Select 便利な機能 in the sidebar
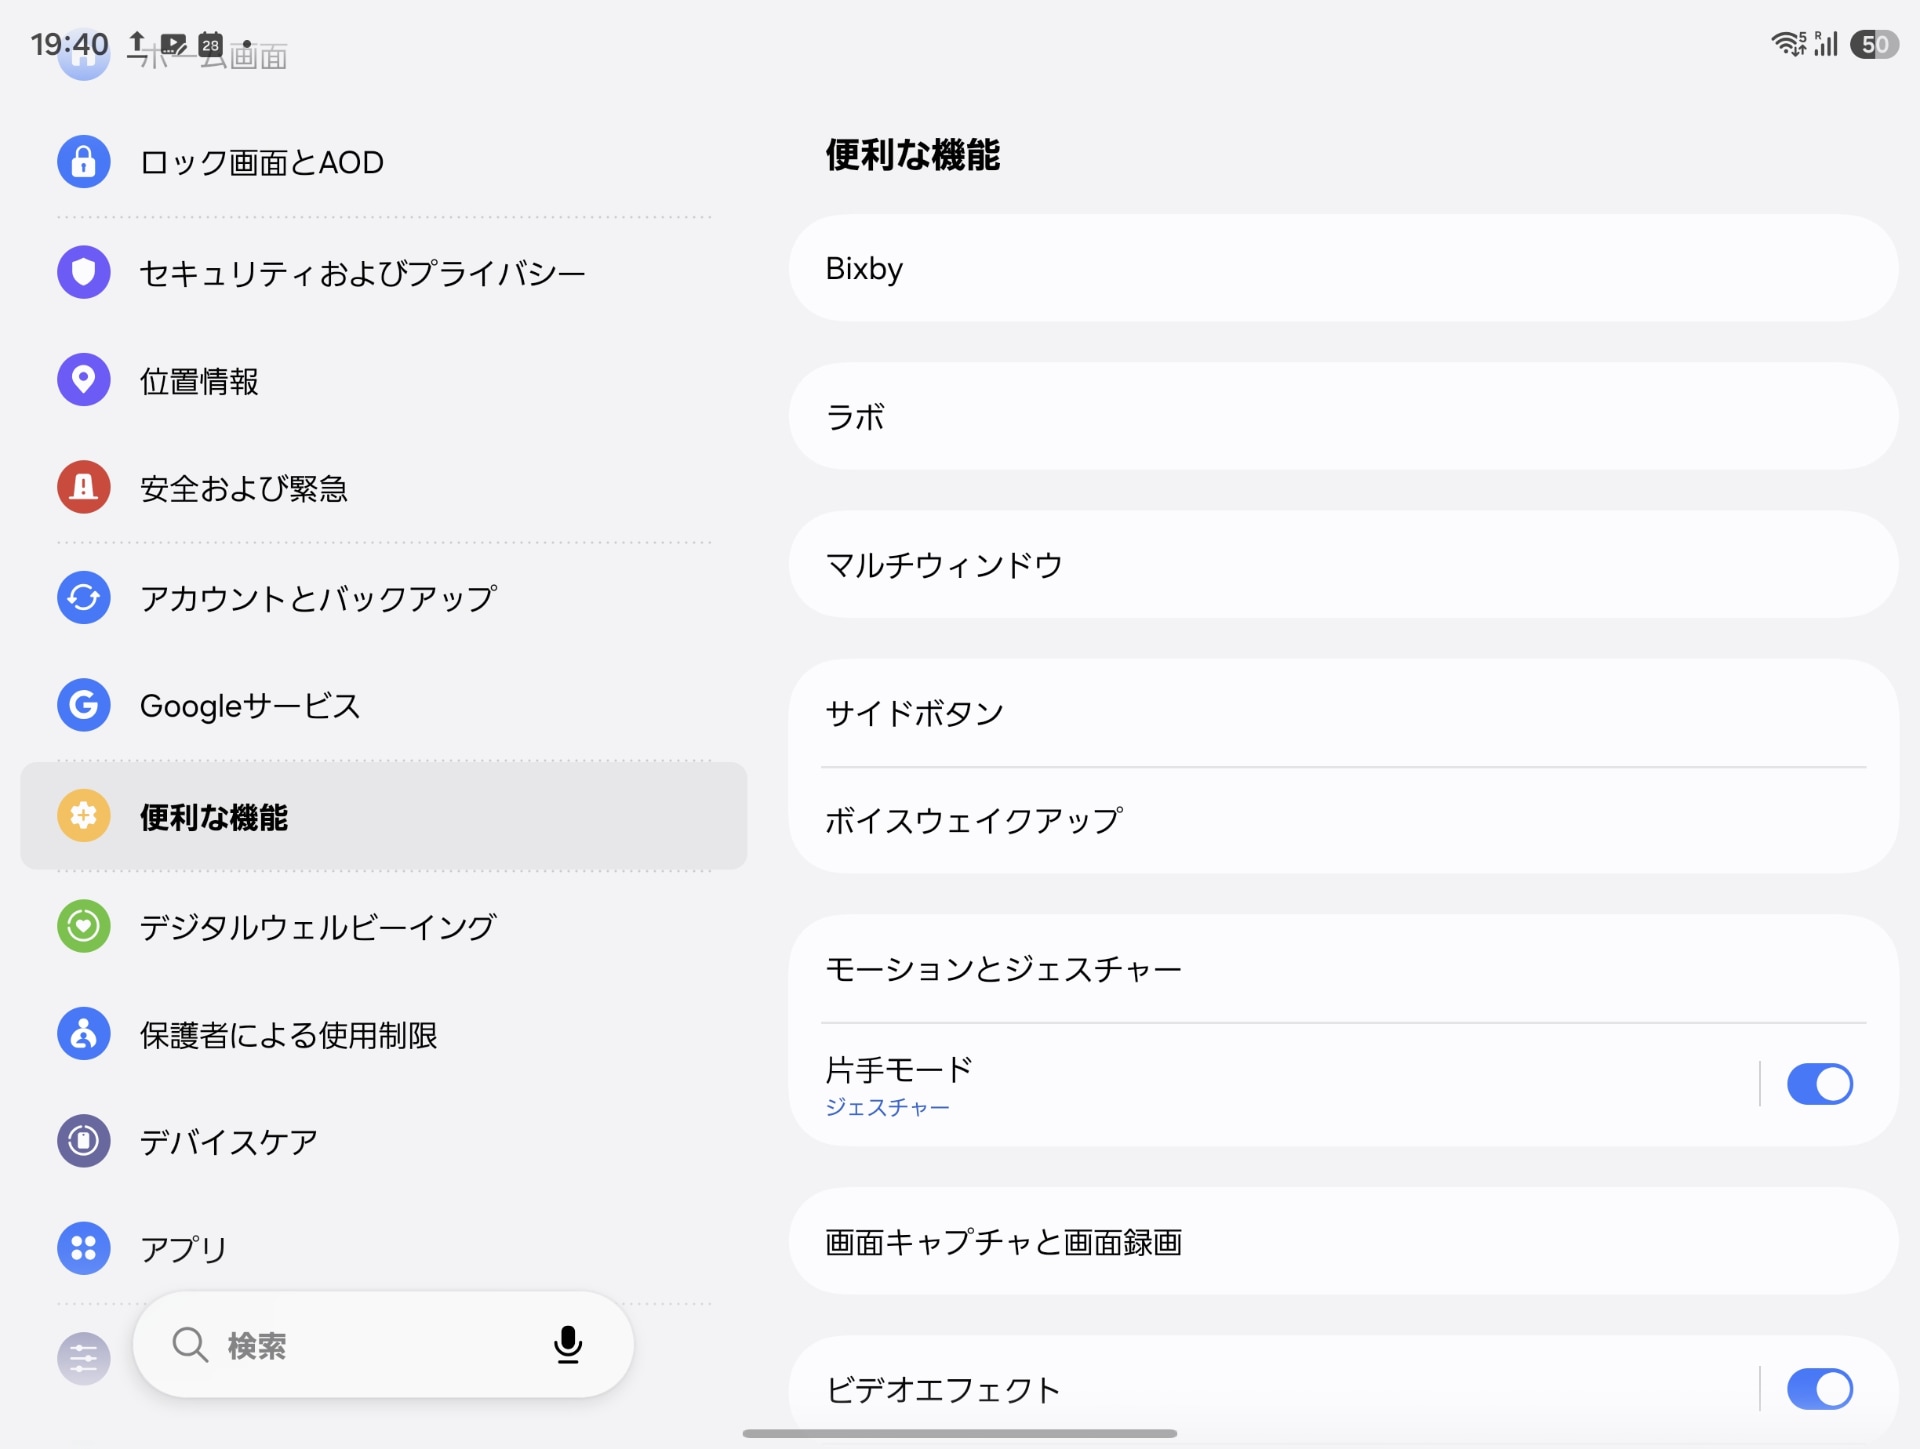 (x=384, y=816)
